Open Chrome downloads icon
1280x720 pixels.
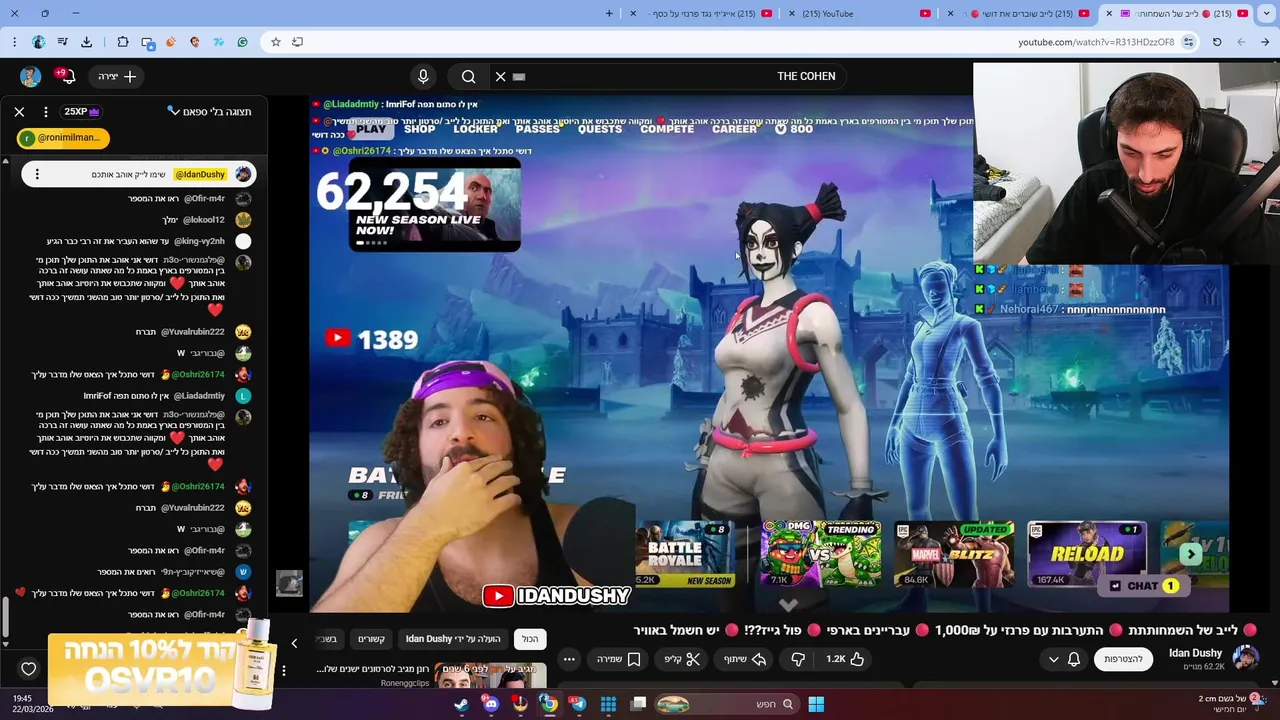tap(86, 42)
